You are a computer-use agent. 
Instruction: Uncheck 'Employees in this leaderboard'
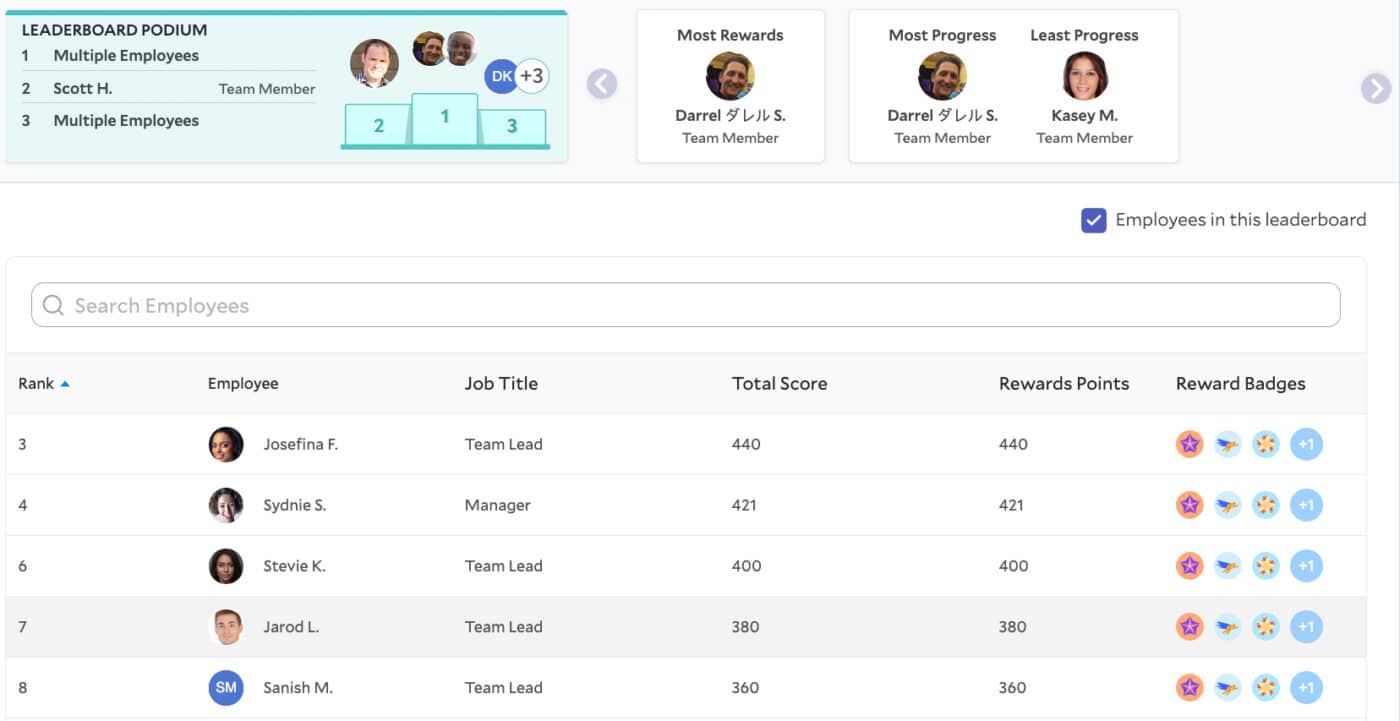1093,220
